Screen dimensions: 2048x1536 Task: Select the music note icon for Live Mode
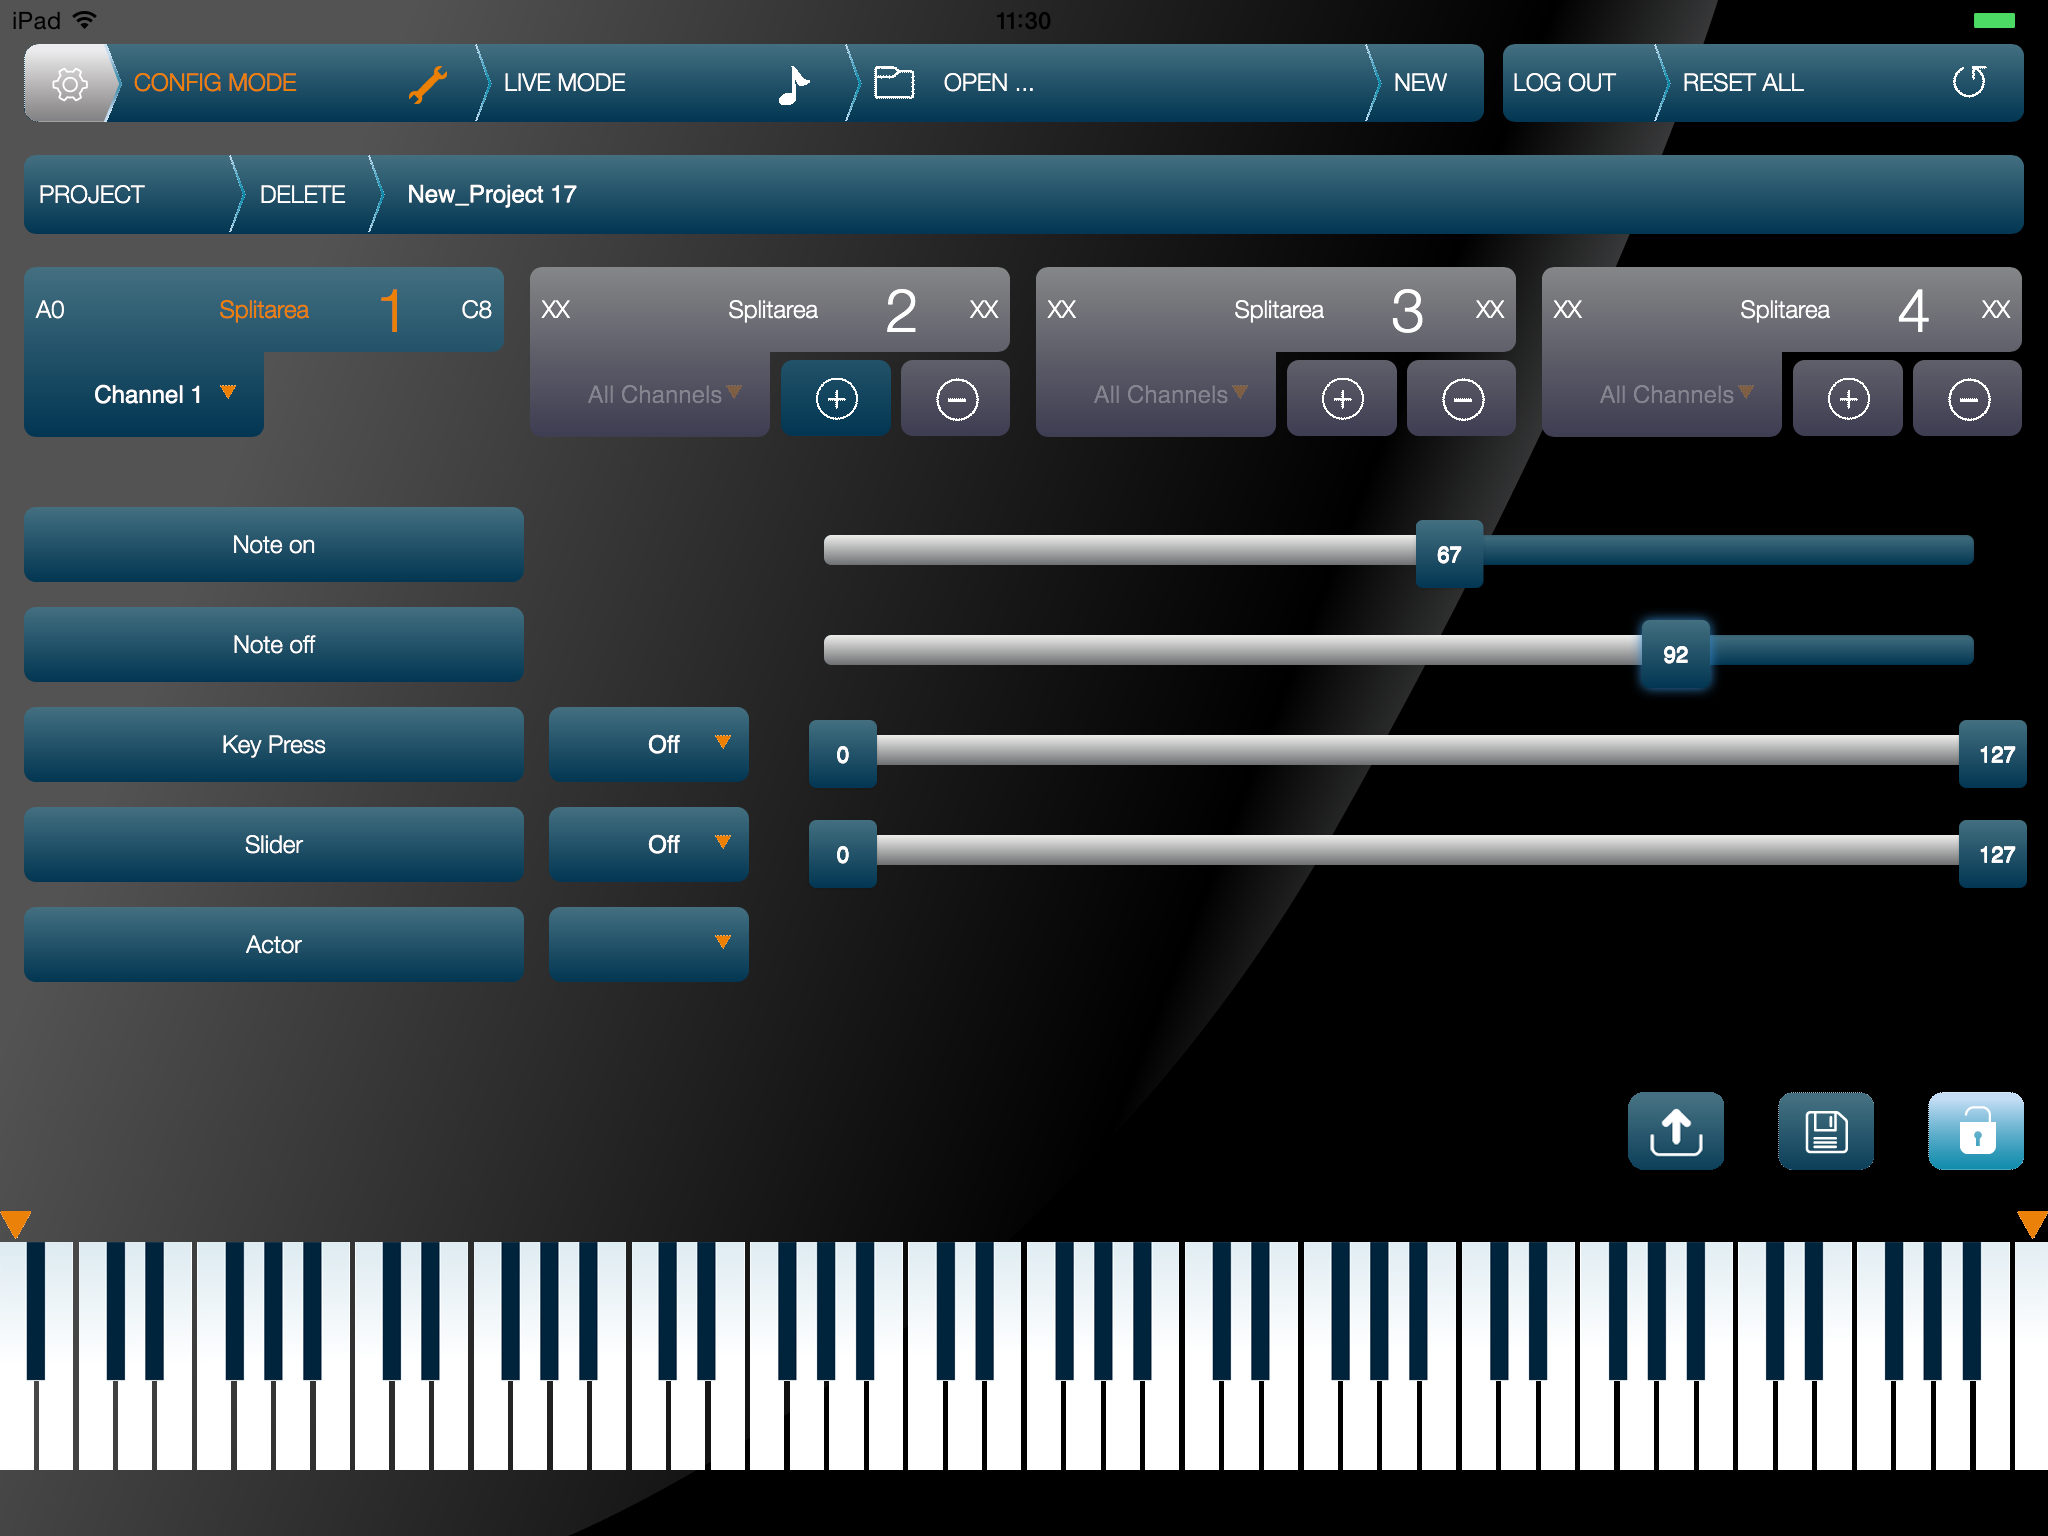tap(794, 83)
